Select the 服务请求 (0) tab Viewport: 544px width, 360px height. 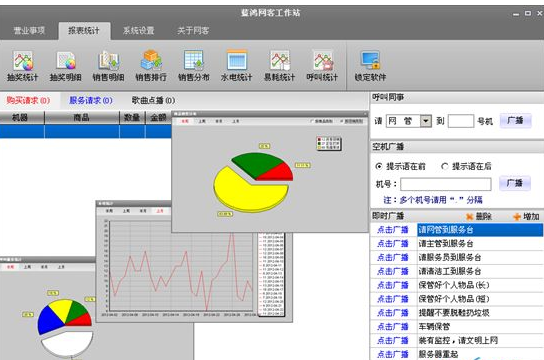pyautogui.click(x=91, y=101)
